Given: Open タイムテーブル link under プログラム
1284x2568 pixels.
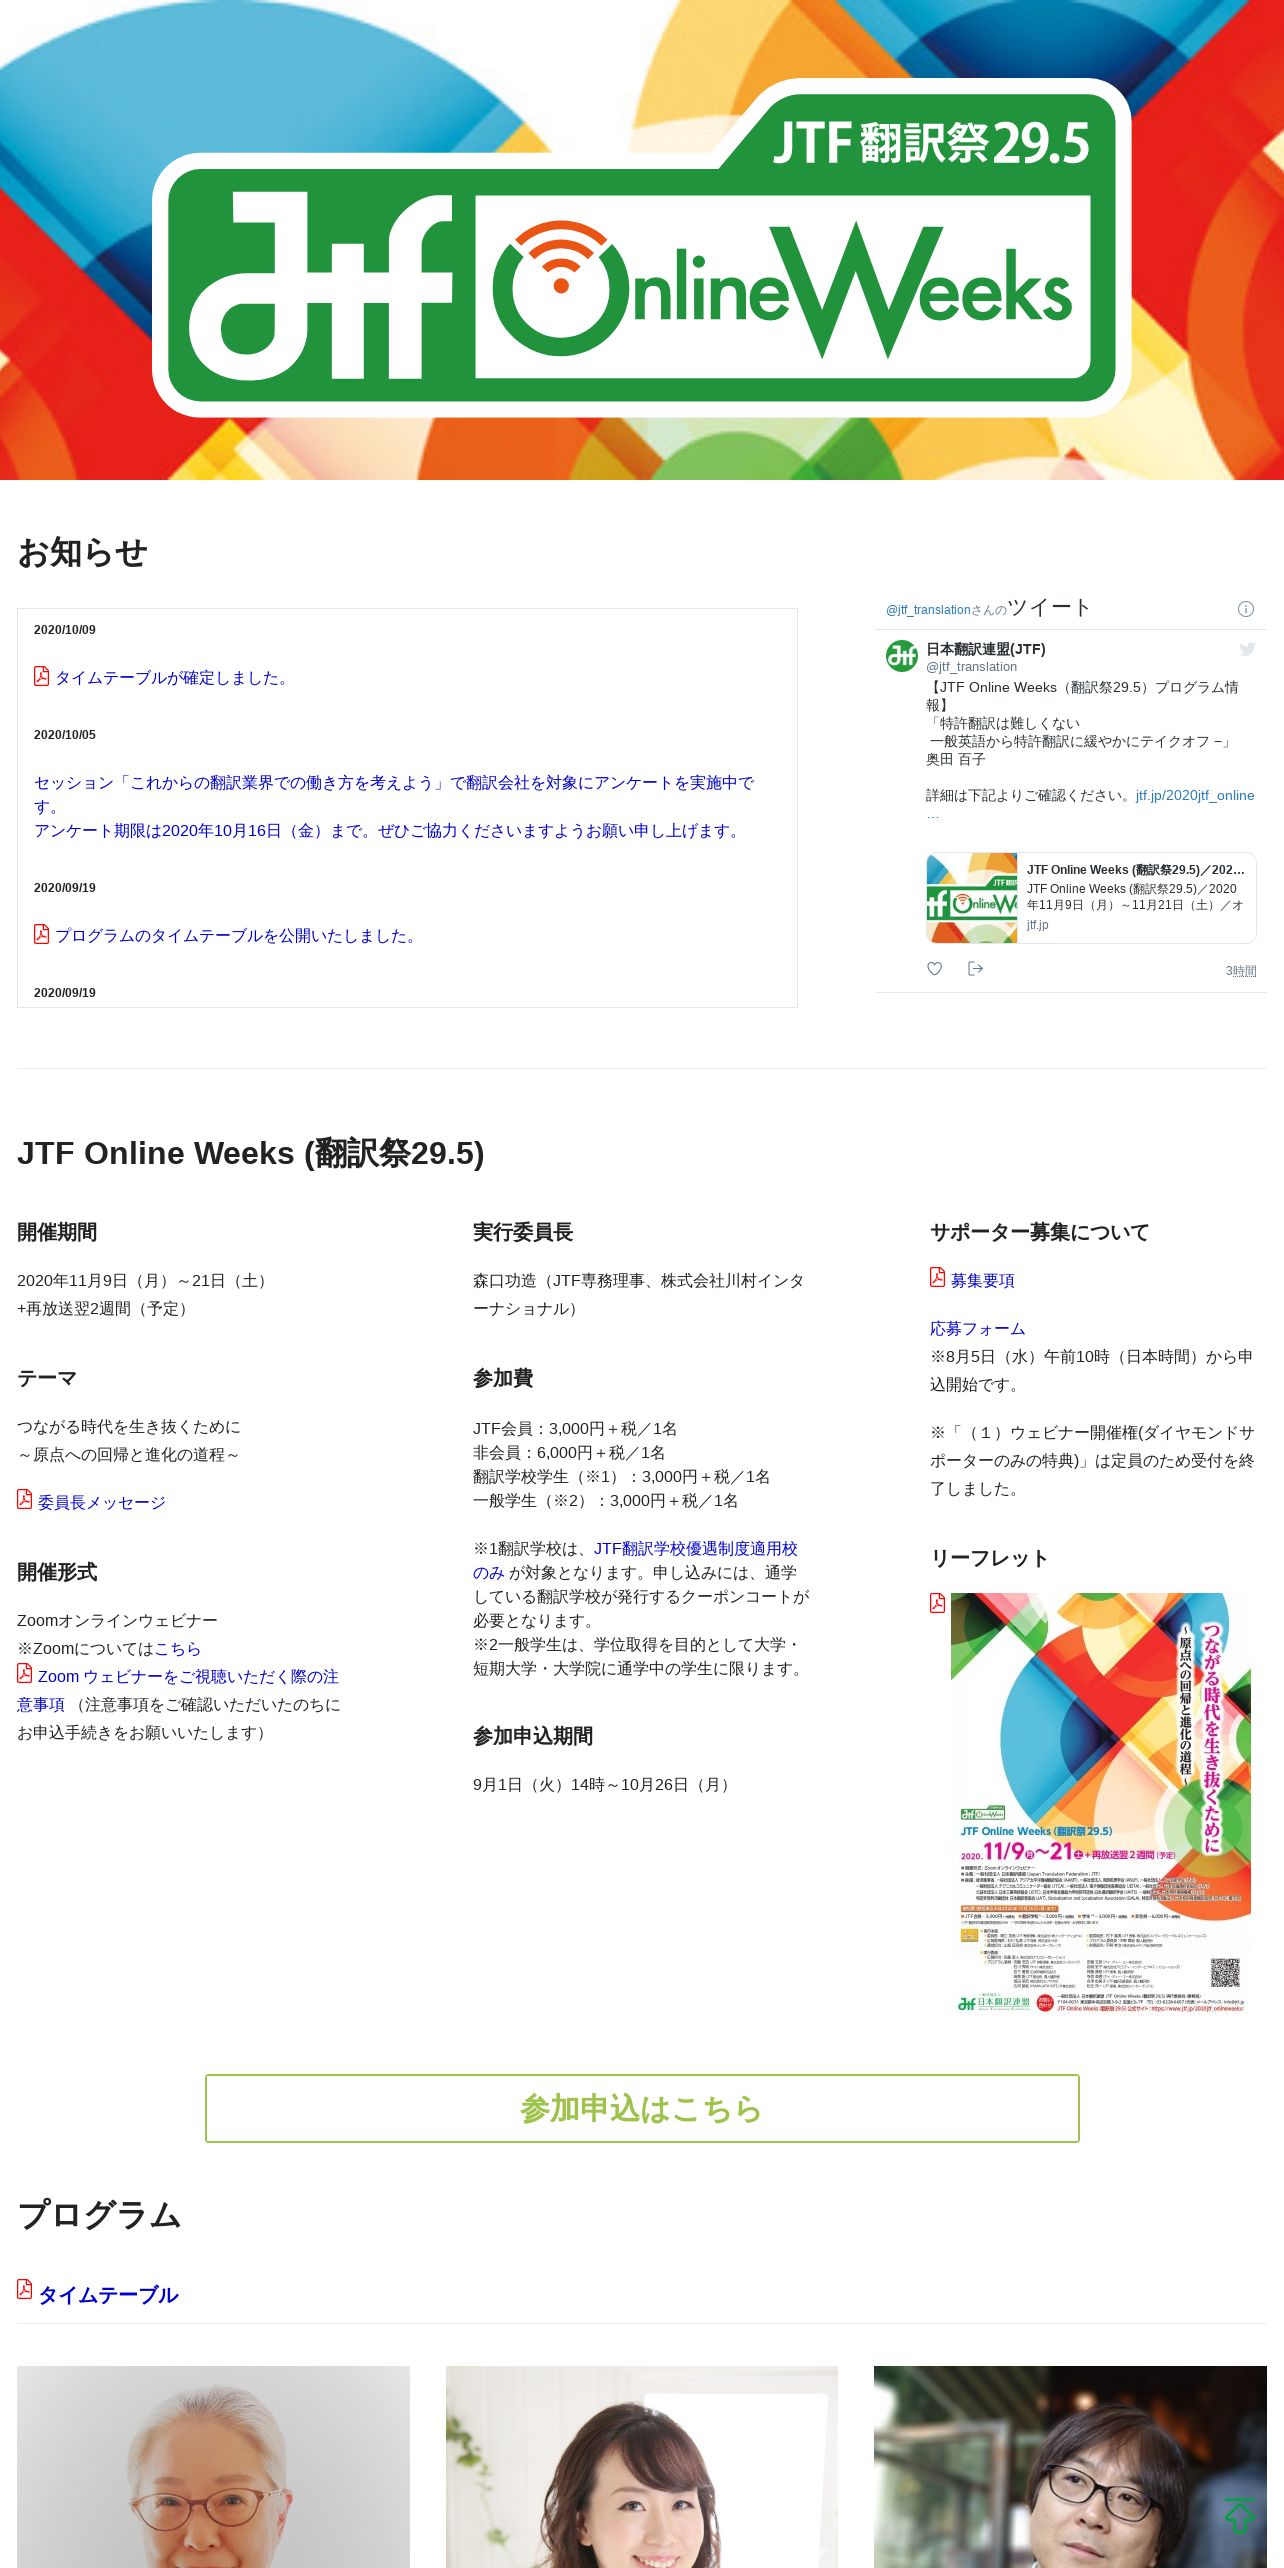Looking at the screenshot, I should point(108,2294).
